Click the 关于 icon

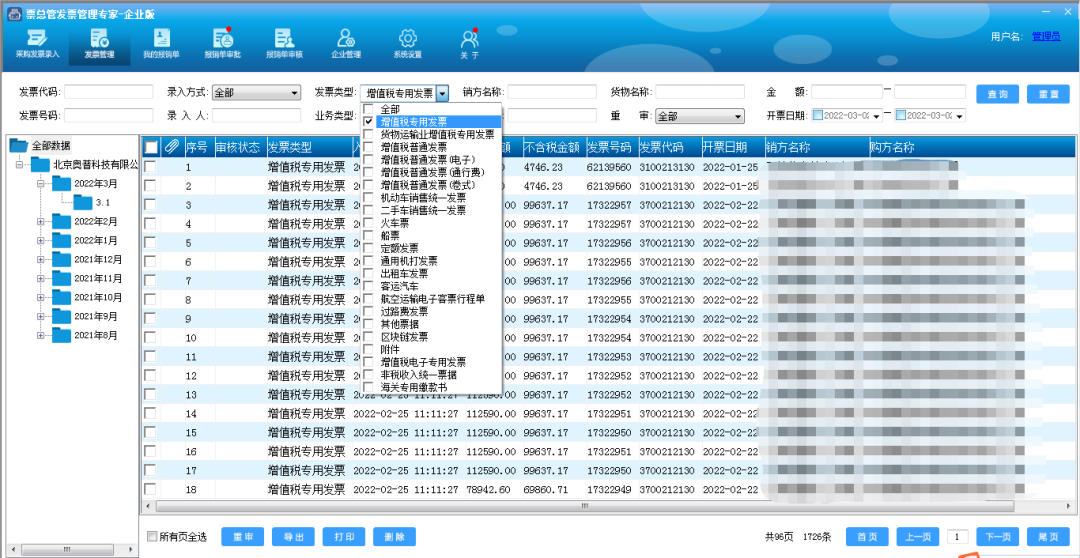click(469, 44)
